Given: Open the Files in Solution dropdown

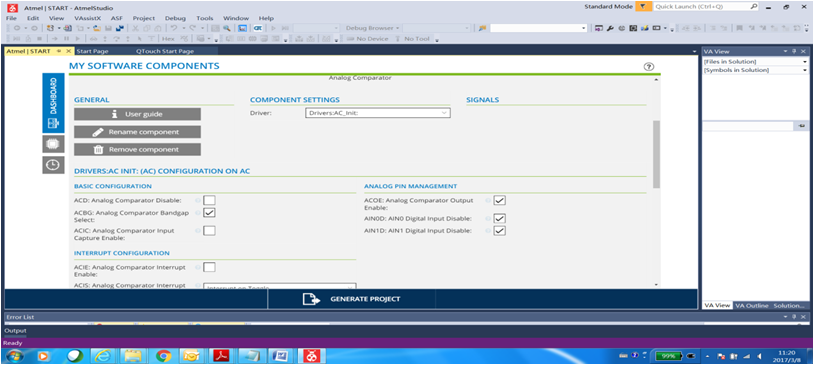Looking at the screenshot, I should (x=755, y=62).
